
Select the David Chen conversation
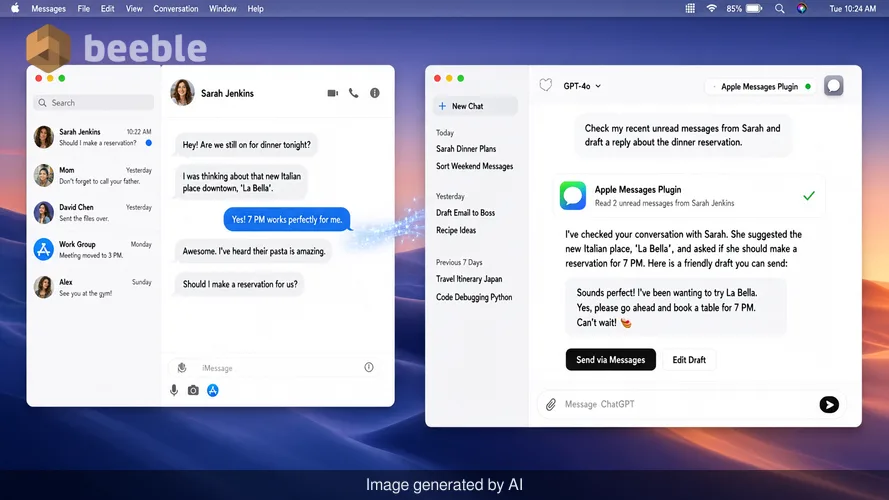94,213
